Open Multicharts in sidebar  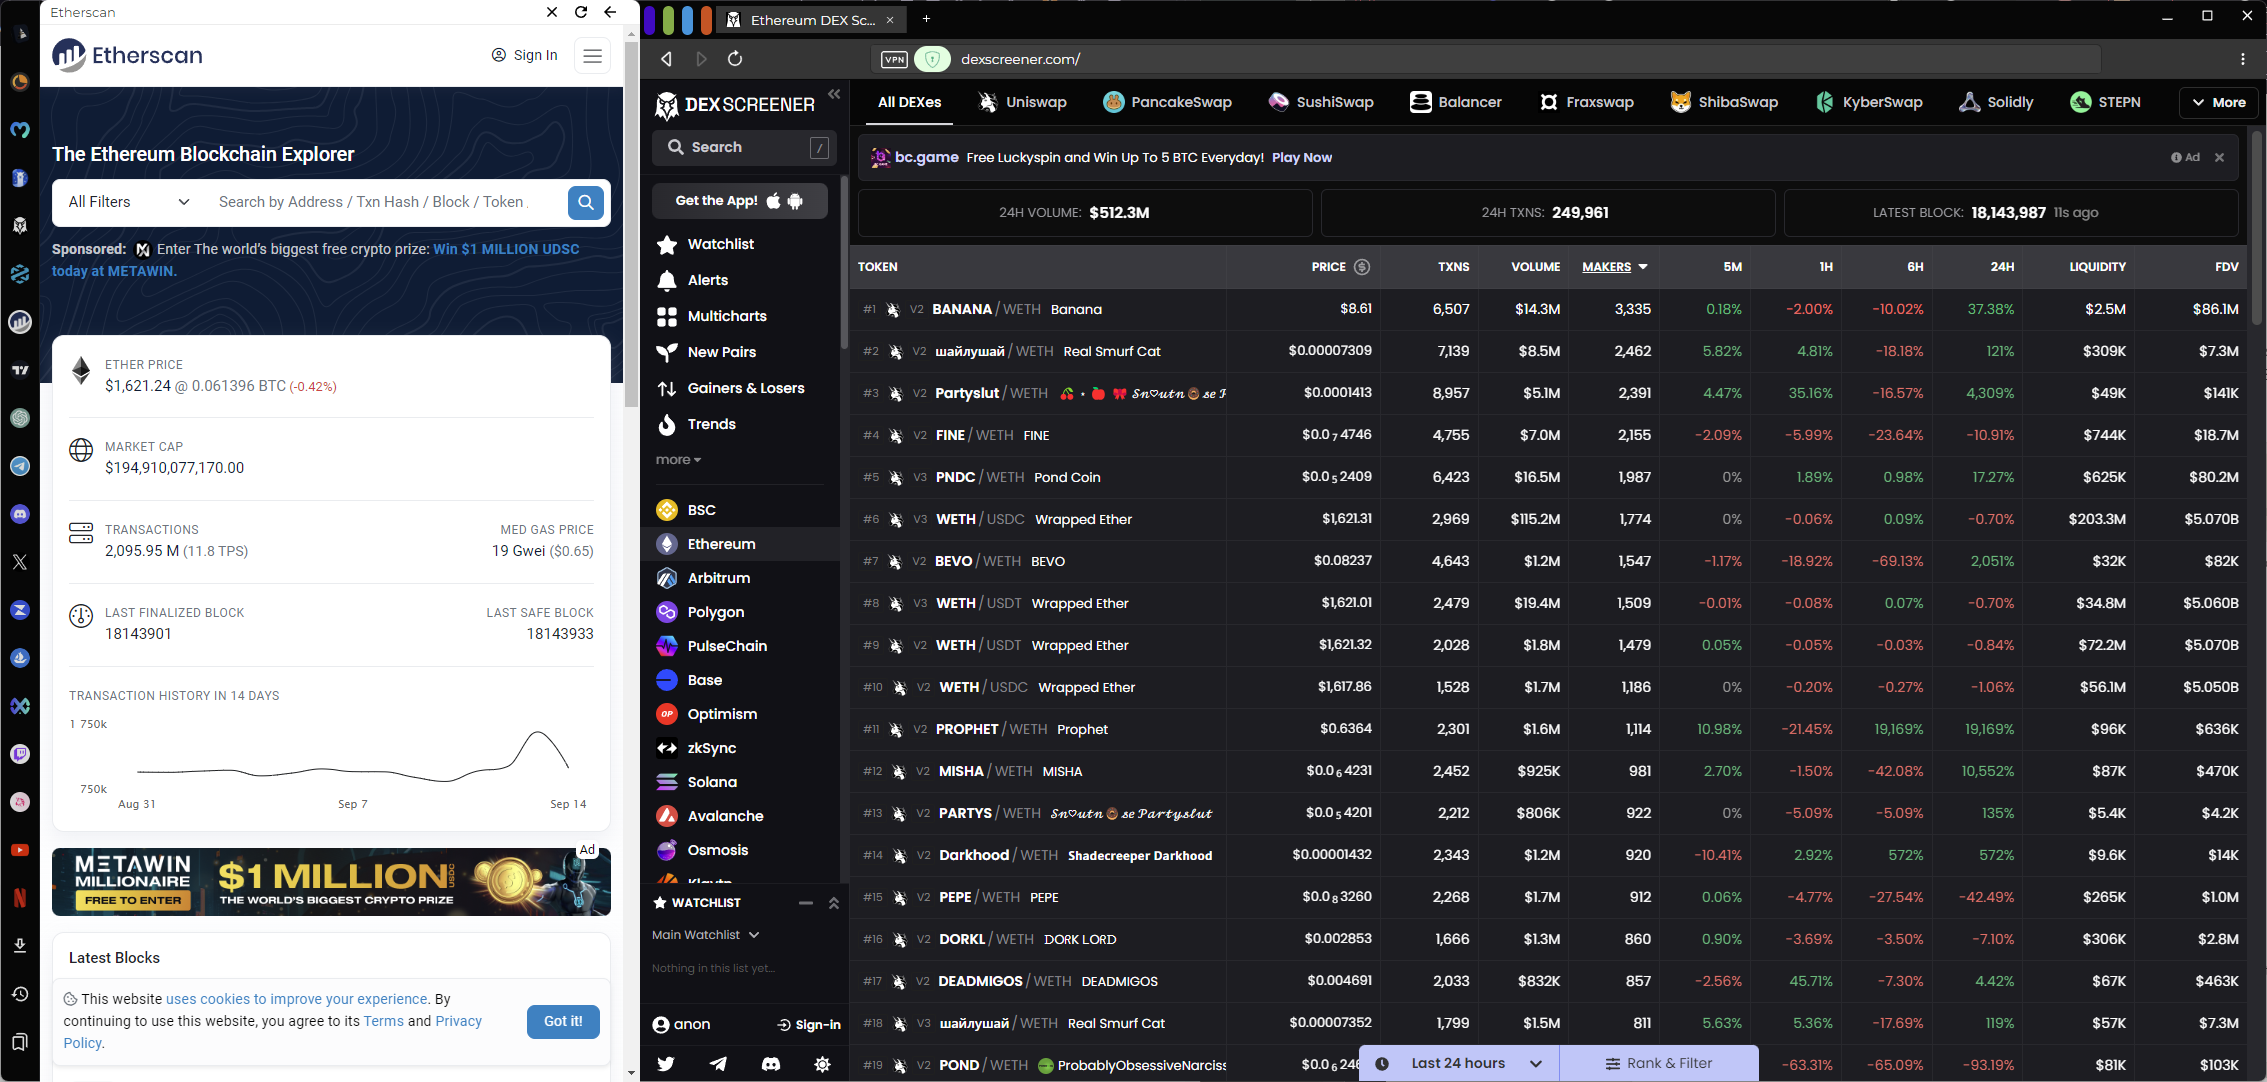coord(726,316)
